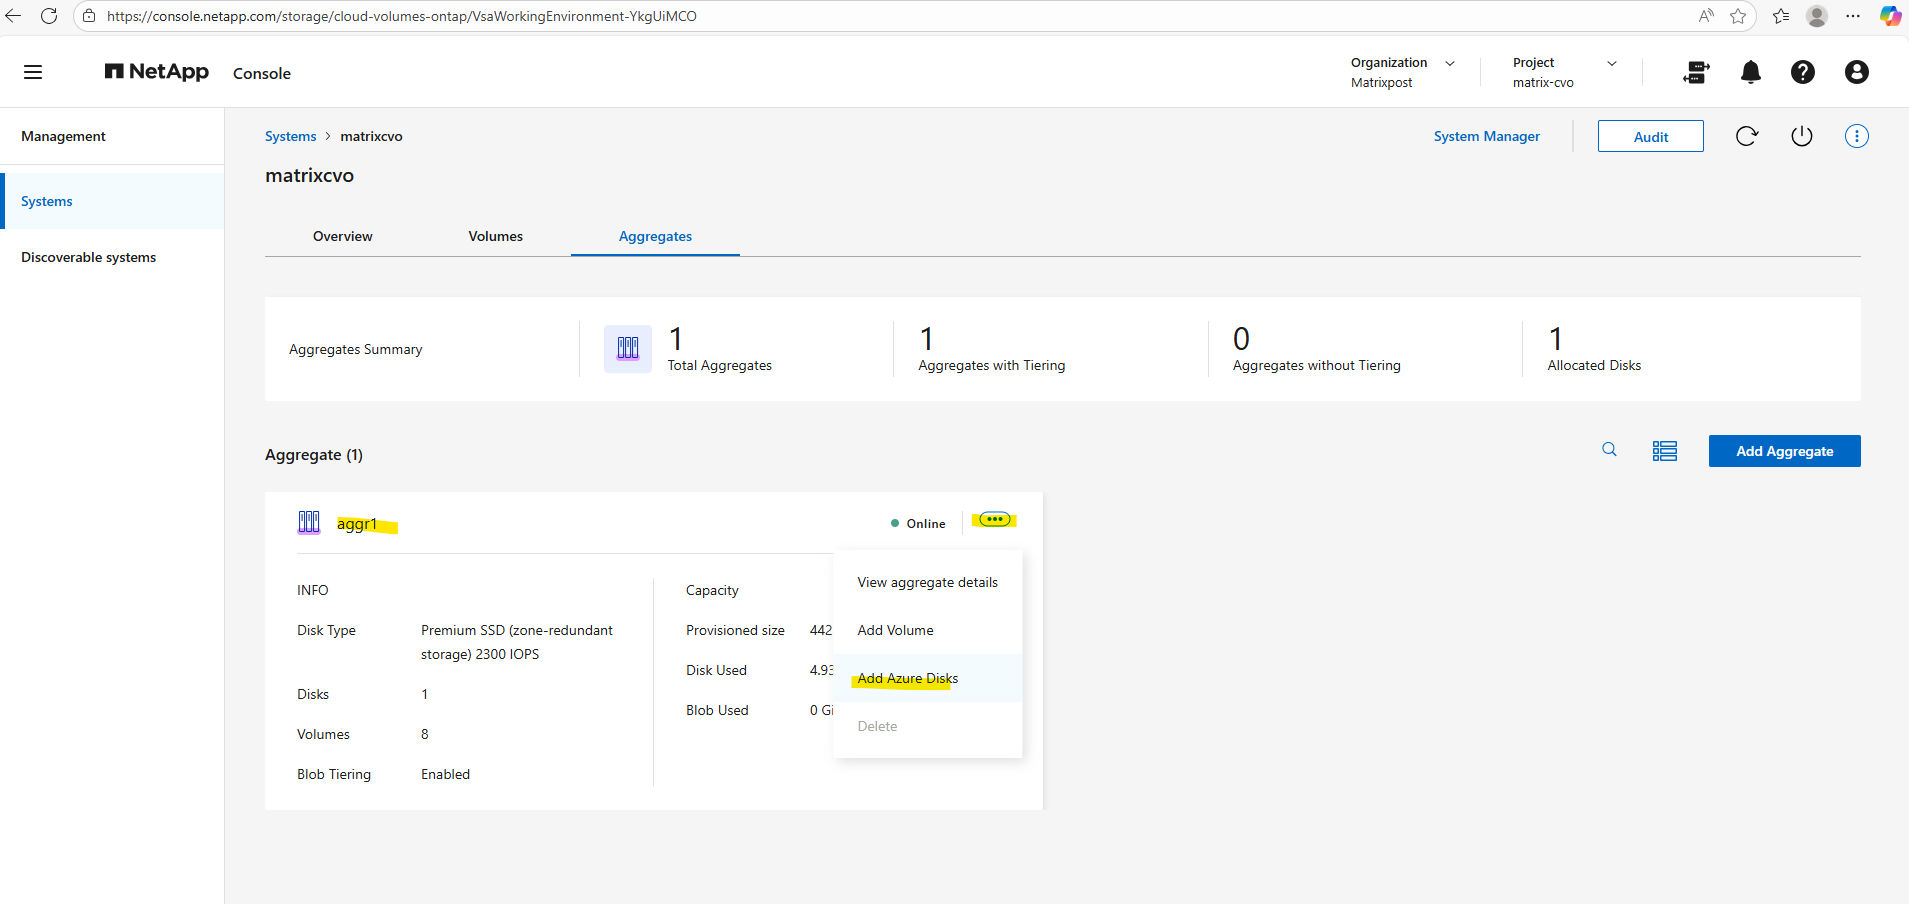Click the agents server icon in header
1909x904 pixels.
click(1696, 72)
